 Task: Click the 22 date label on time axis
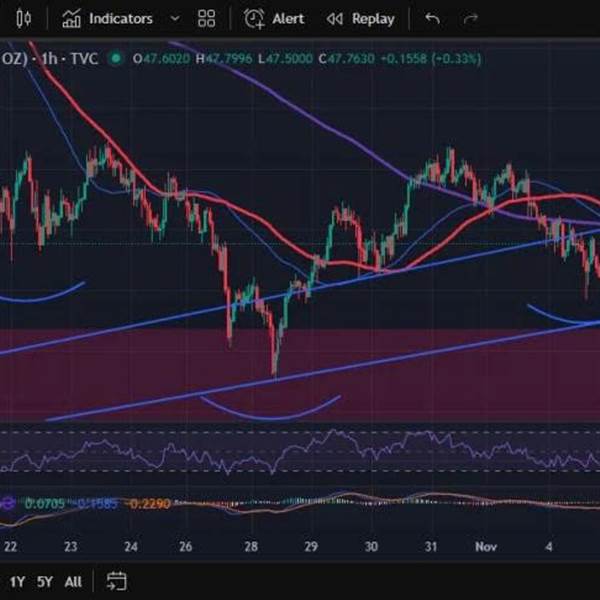(x=10, y=546)
